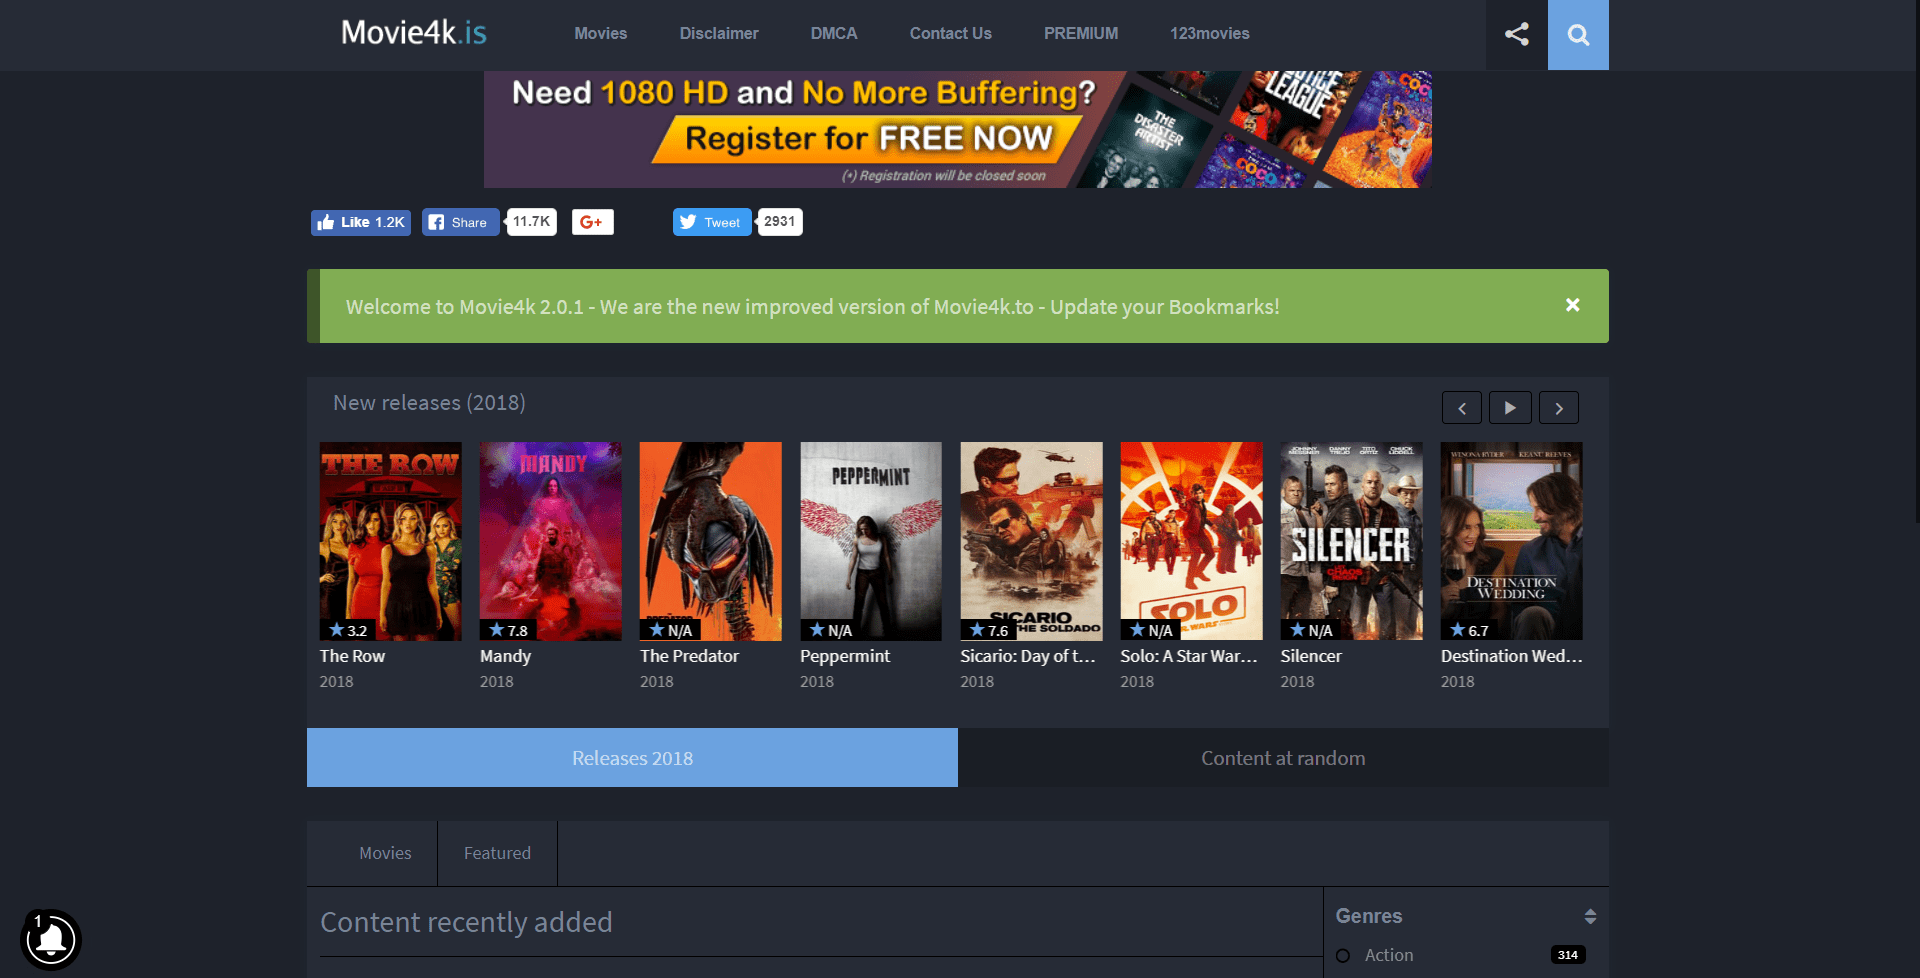
Task: Click the Movie4k.is logo
Action: coord(414,33)
